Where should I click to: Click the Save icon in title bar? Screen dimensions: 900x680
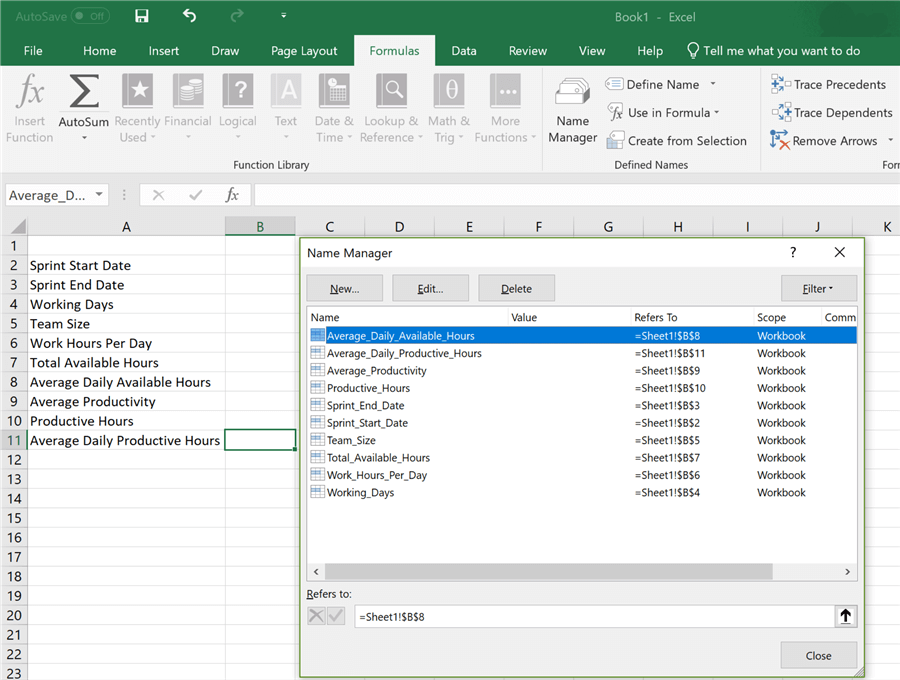point(141,17)
